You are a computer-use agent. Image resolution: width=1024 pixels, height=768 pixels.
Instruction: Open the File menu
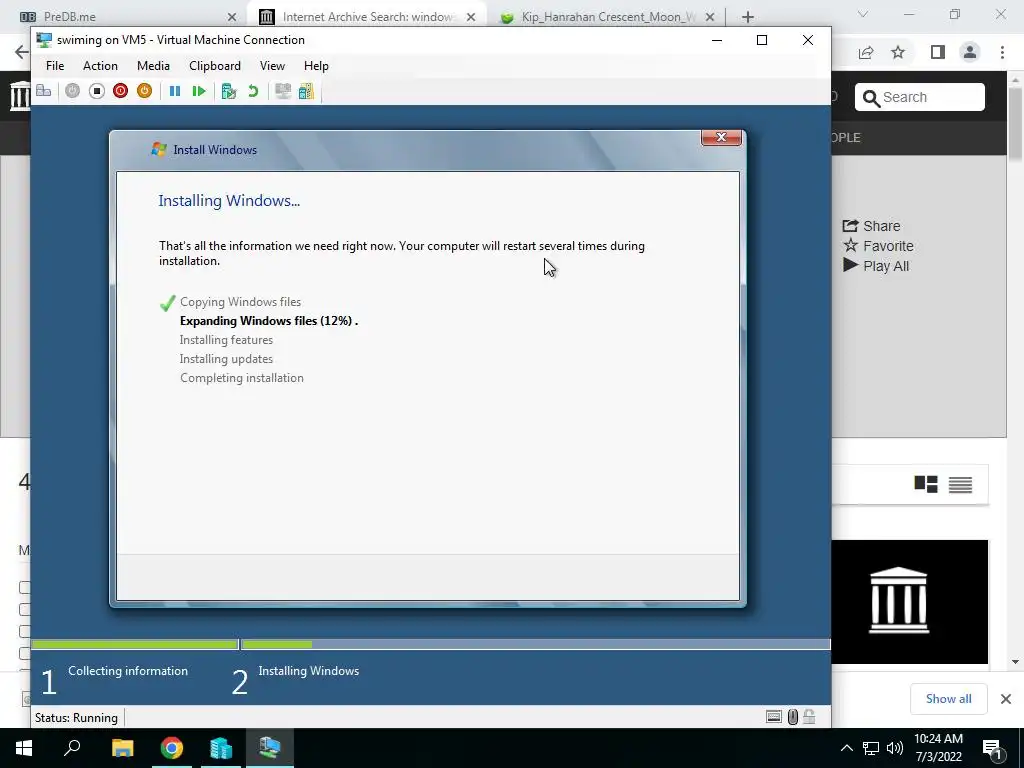(55, 66)
